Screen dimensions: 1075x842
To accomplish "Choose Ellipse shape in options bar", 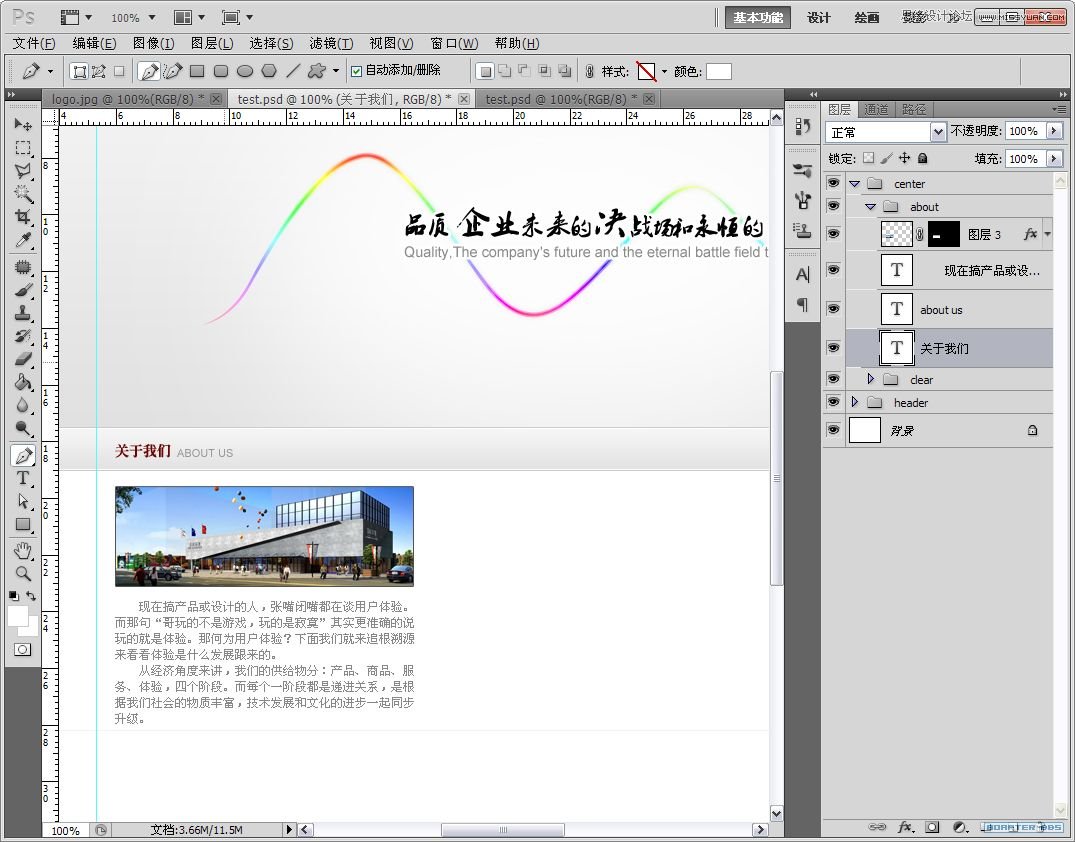I will 245,71.
